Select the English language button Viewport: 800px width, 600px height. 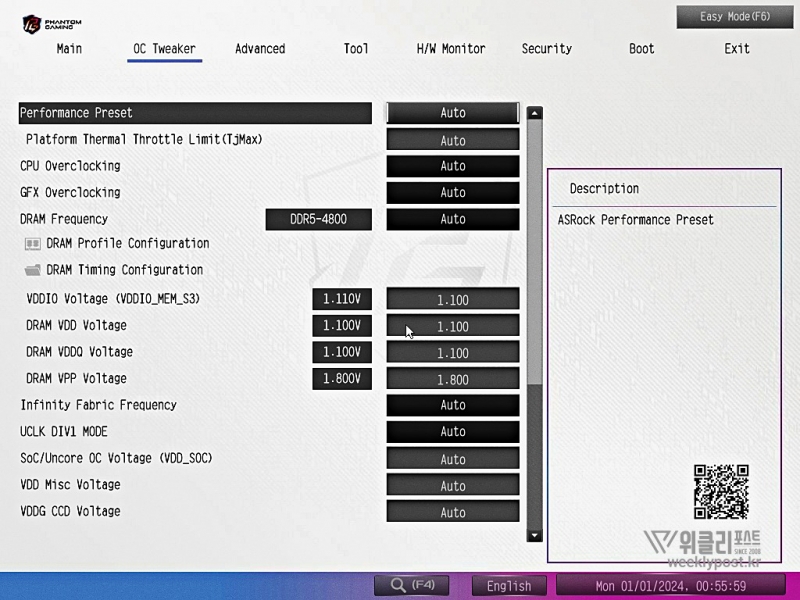click(x=509, y=586)
